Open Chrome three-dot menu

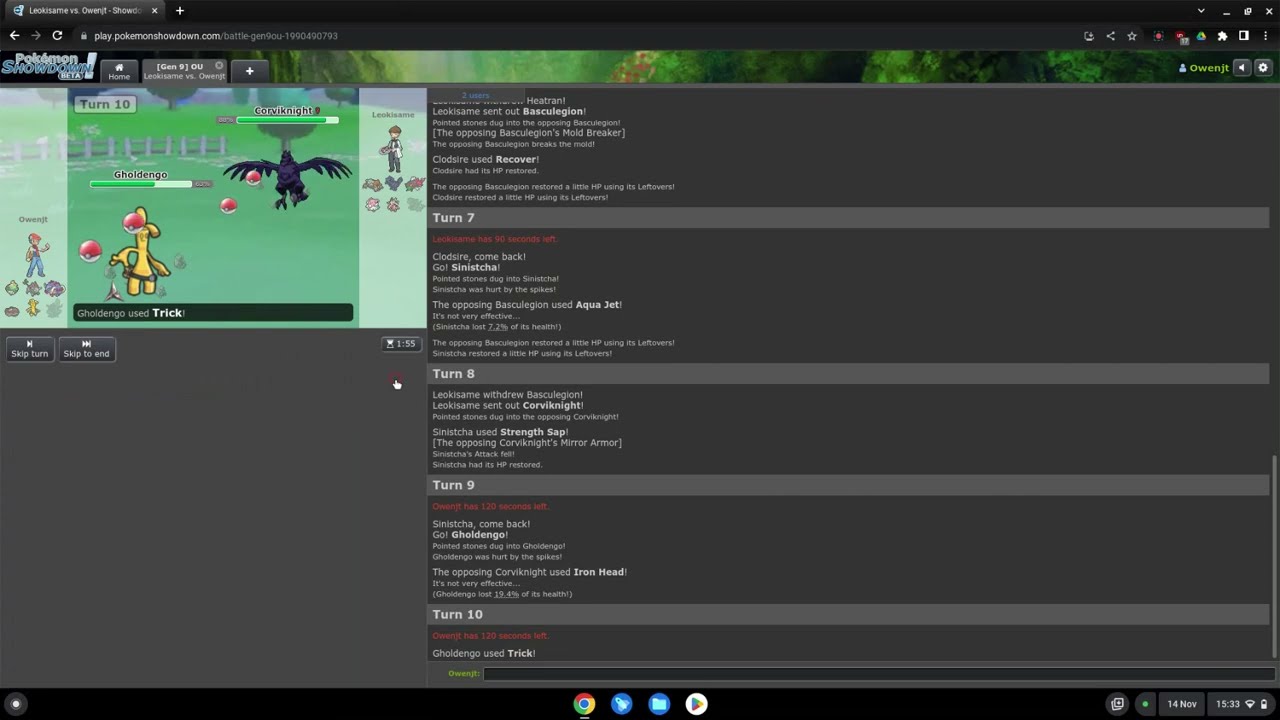point(1265,36)
